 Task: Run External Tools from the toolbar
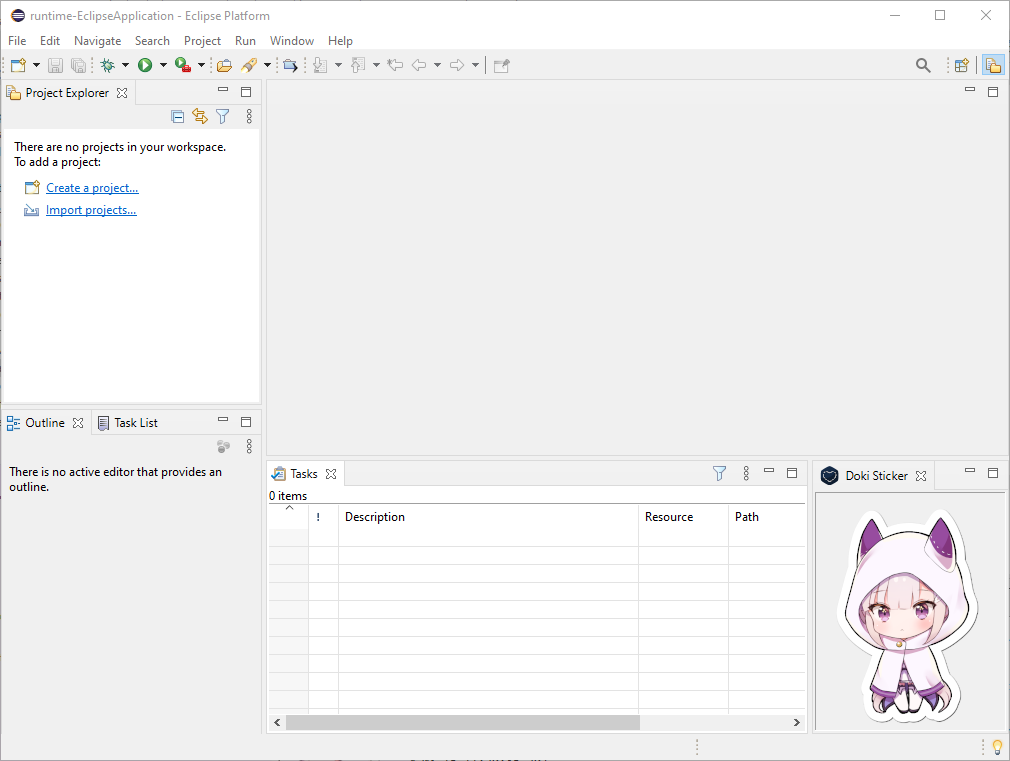(x=182, y=64)
